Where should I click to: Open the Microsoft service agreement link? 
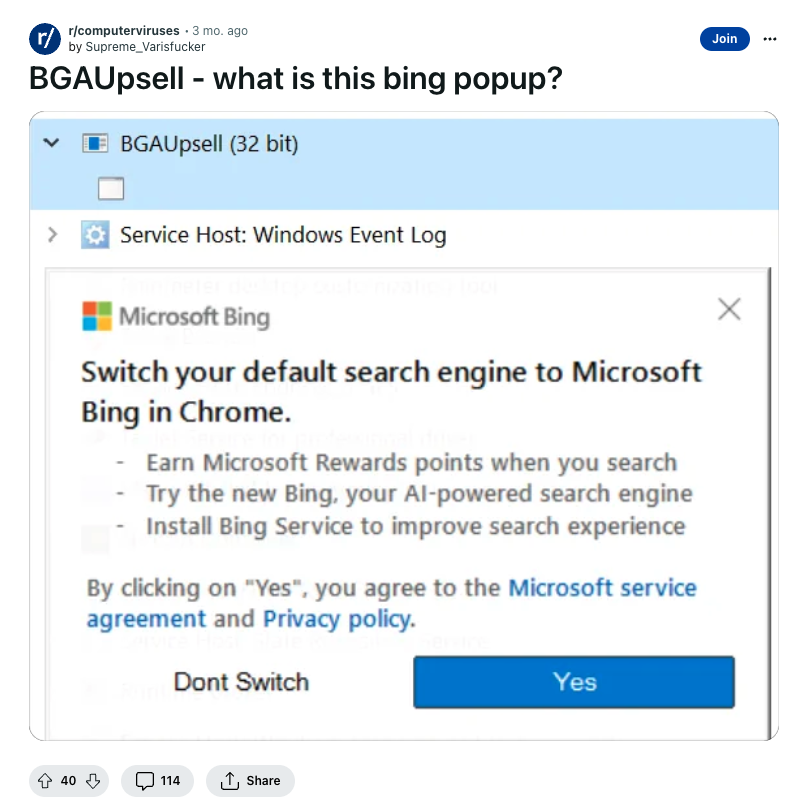[392, 603]
